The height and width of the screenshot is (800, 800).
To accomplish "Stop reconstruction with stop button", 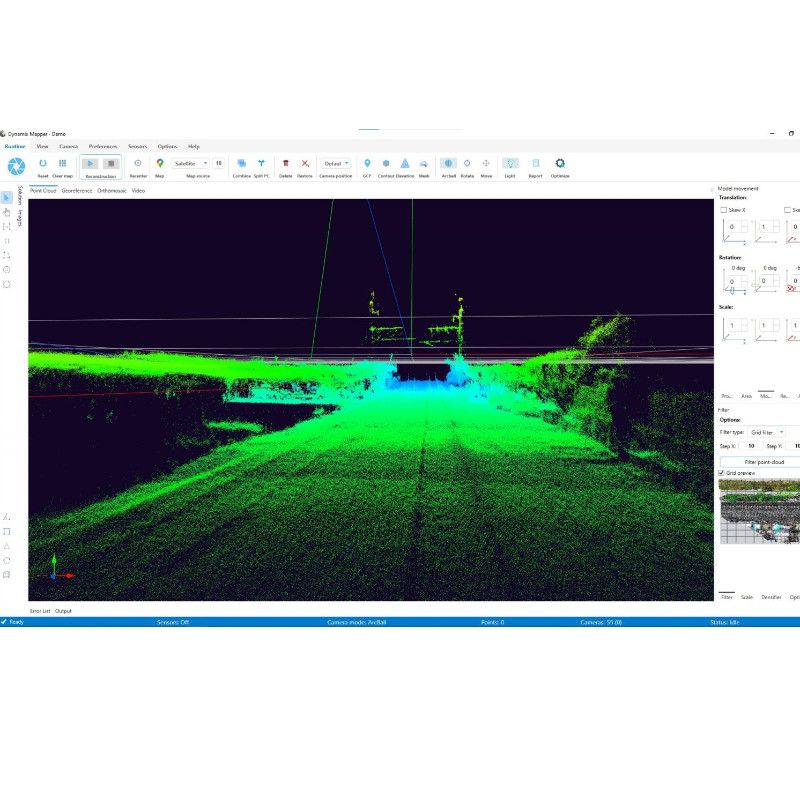I will pyautogui.click(x=111, y=164).
